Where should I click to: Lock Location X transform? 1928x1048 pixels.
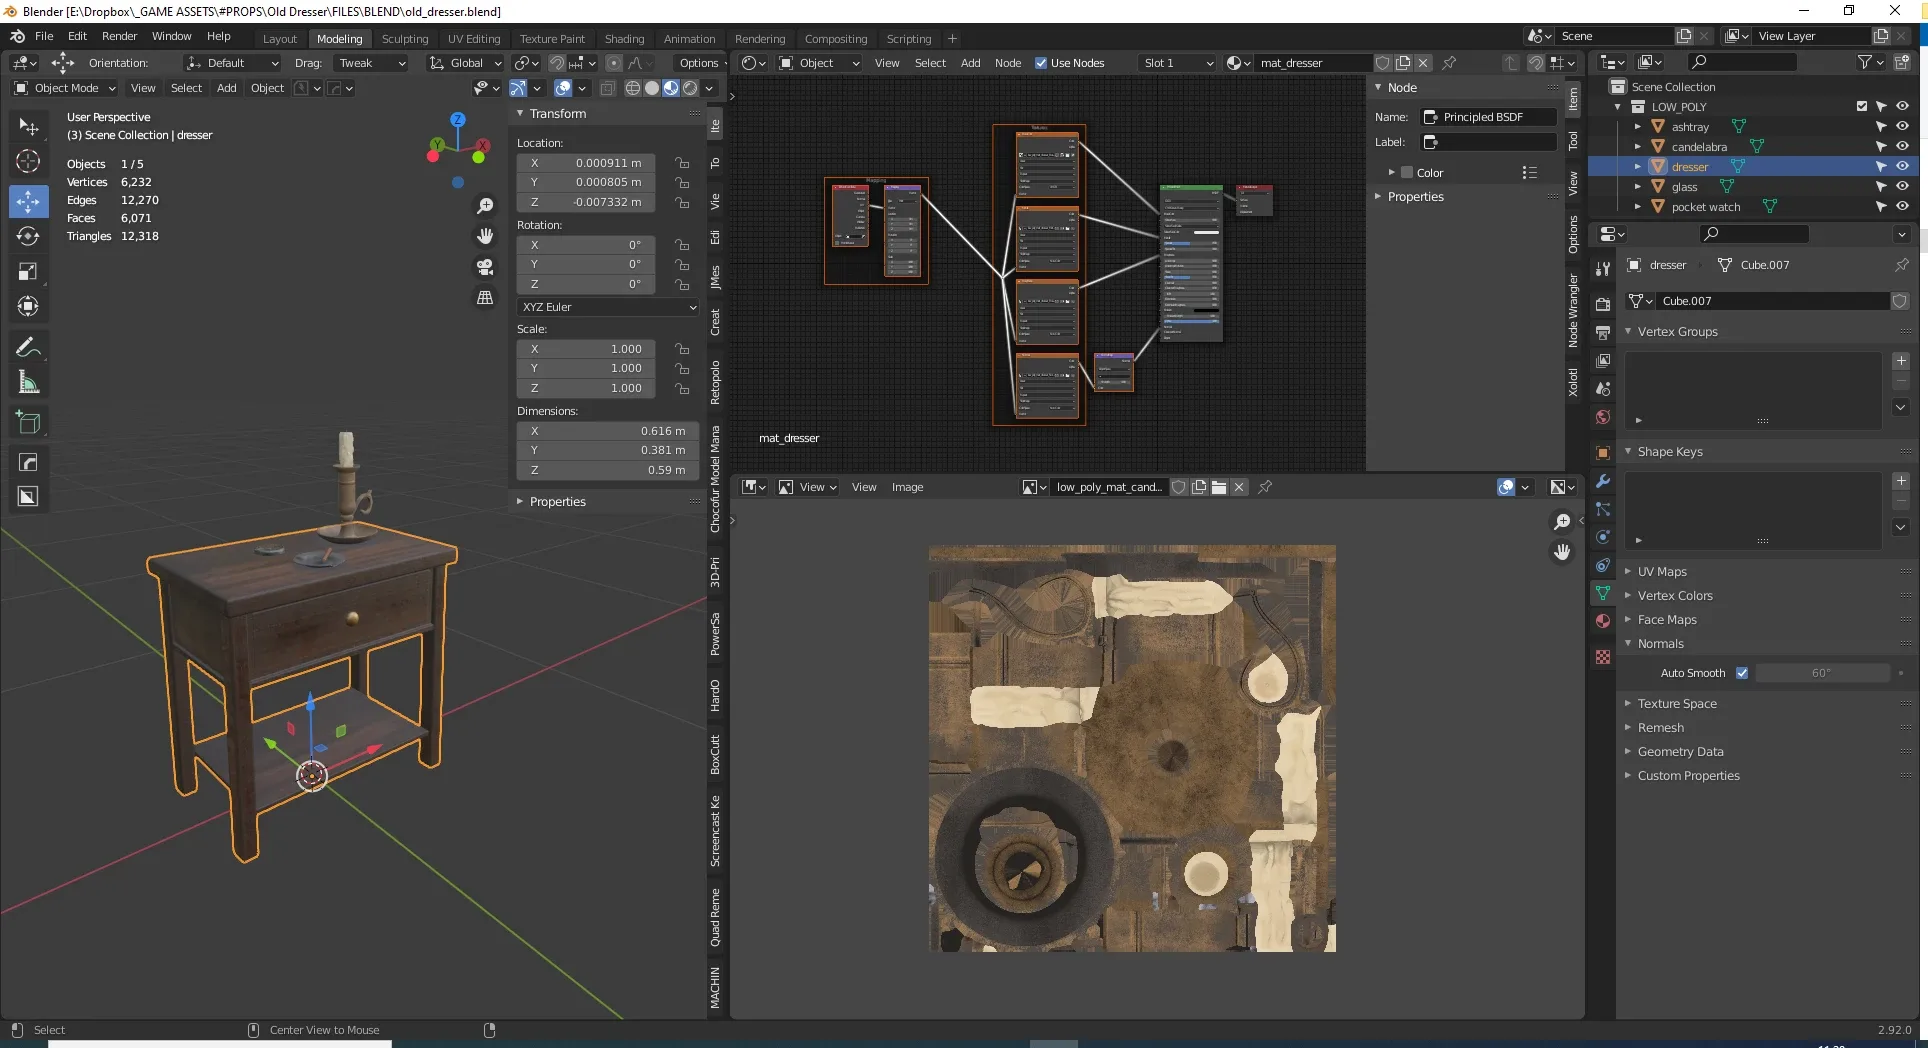682,163
